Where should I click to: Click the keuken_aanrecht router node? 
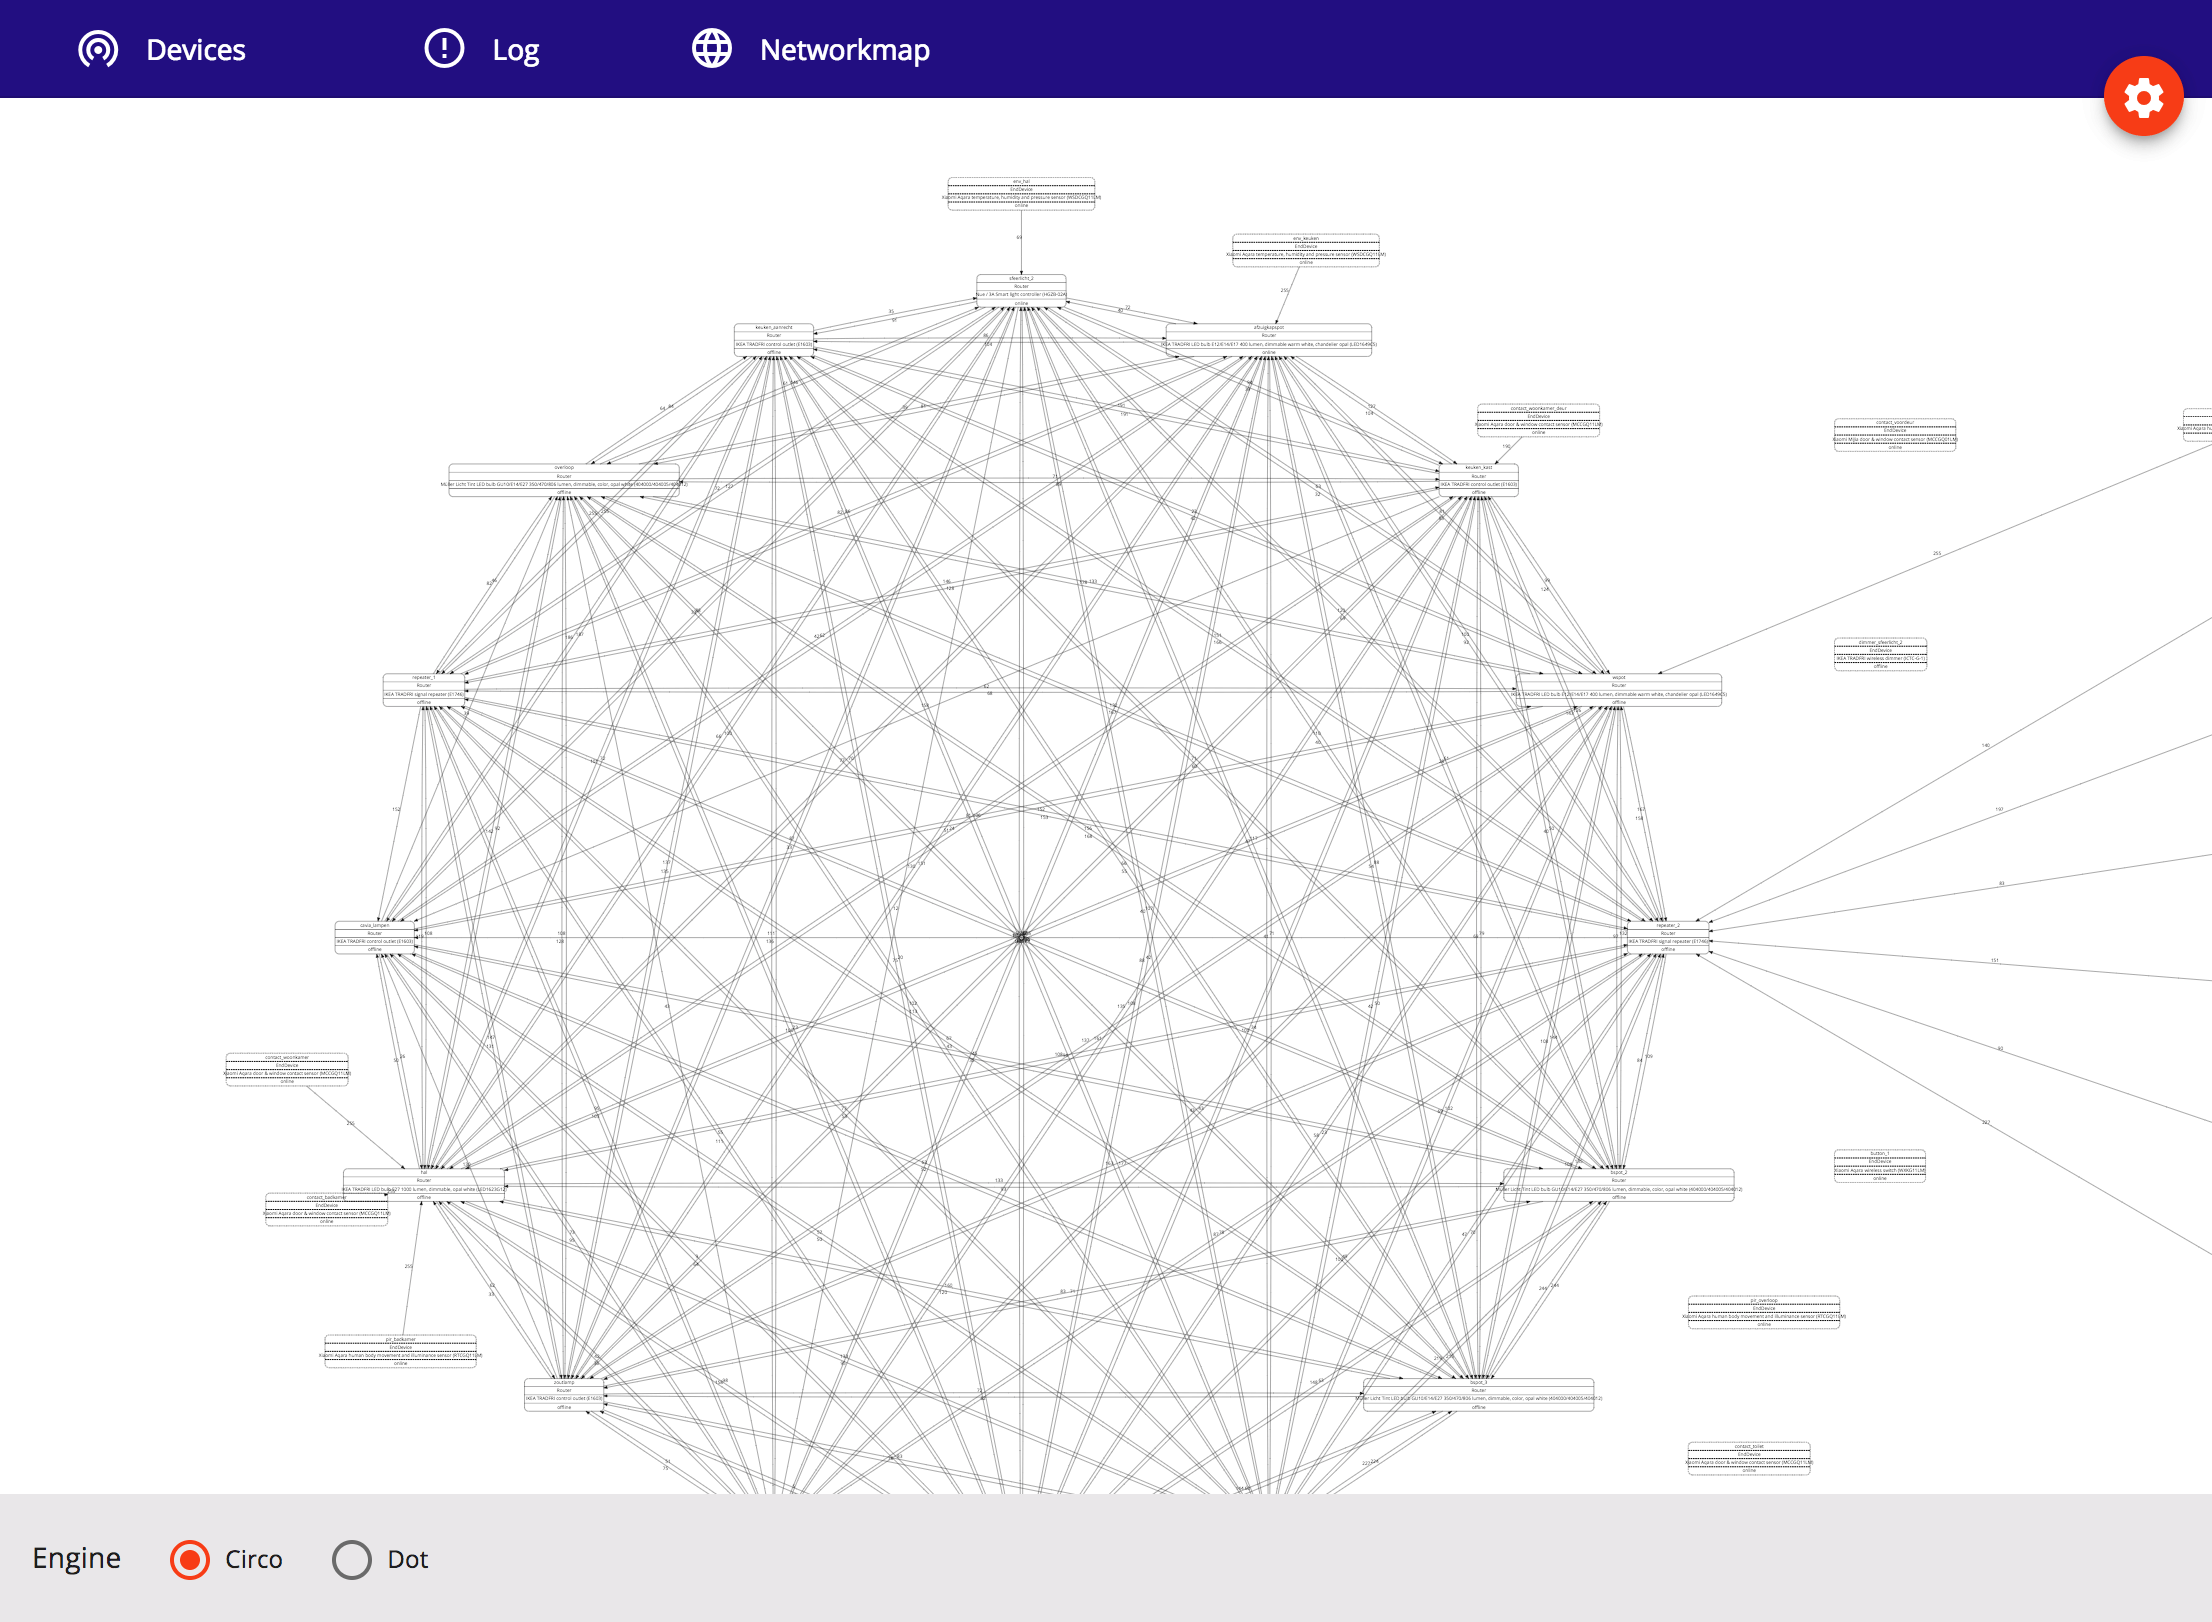[774, 340]
